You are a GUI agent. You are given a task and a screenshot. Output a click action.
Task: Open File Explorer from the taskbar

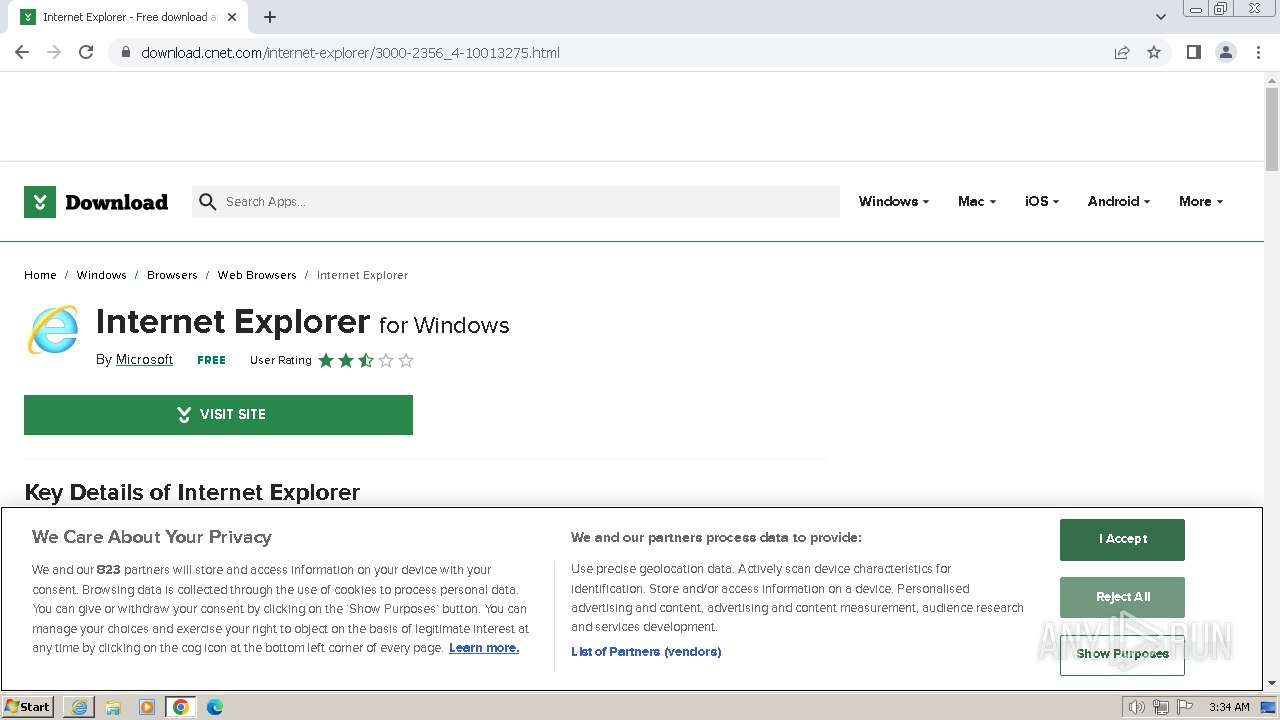[x=113, y=707]
